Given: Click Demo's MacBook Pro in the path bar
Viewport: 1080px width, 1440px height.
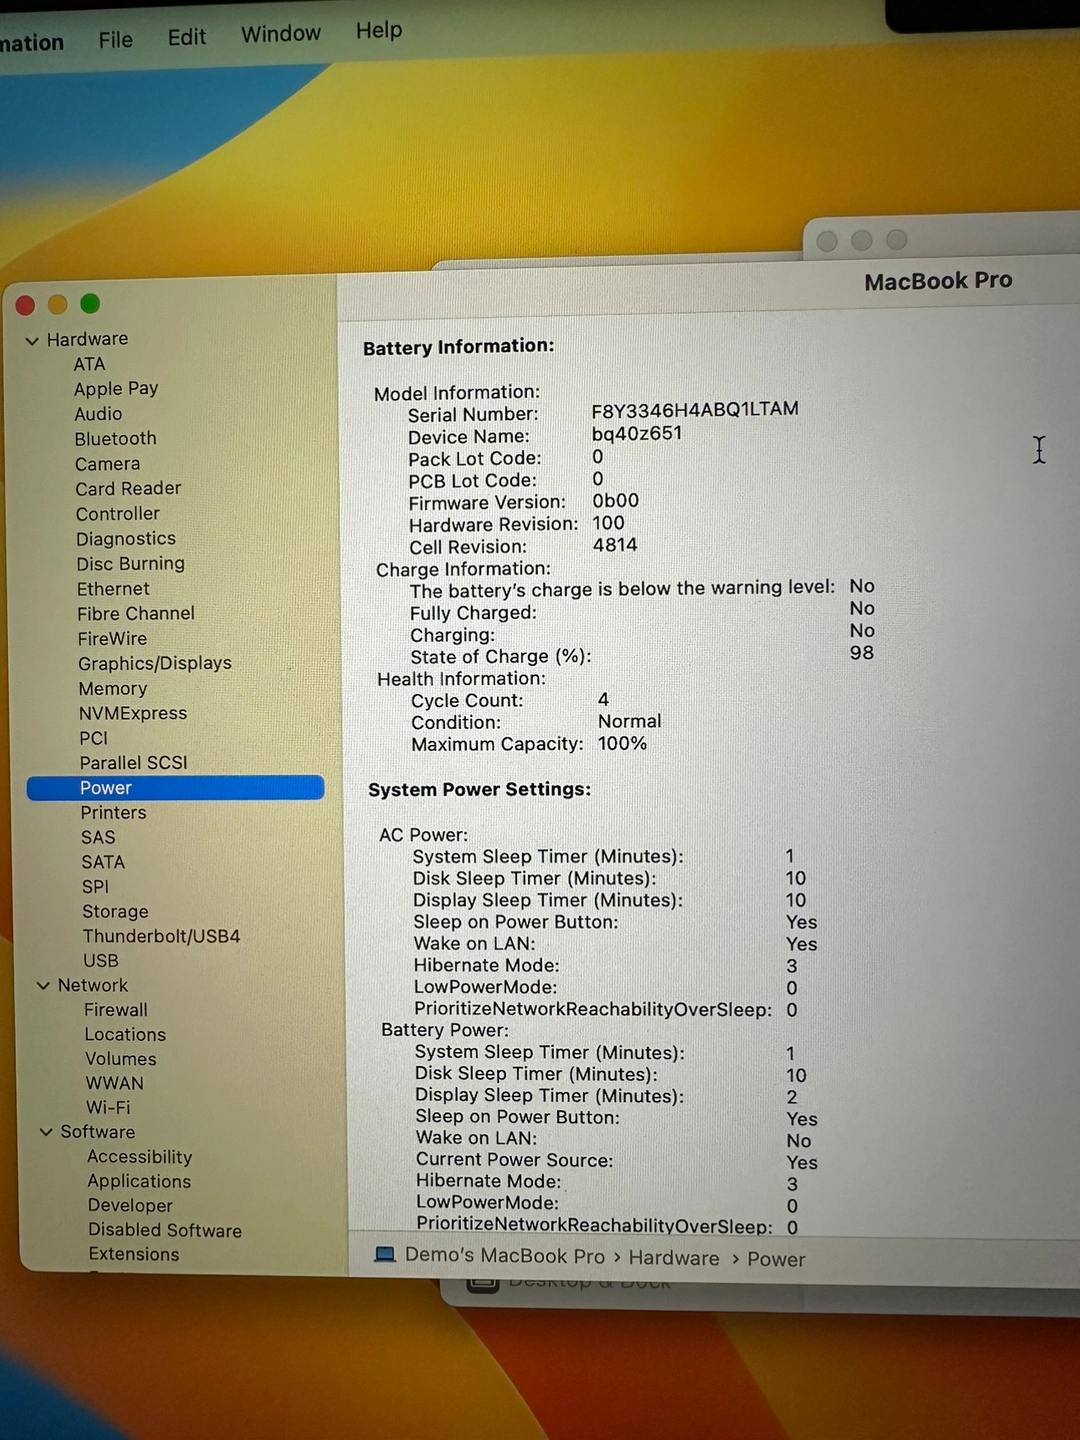Looking at the screenshot, I should tap(504, 1256).
